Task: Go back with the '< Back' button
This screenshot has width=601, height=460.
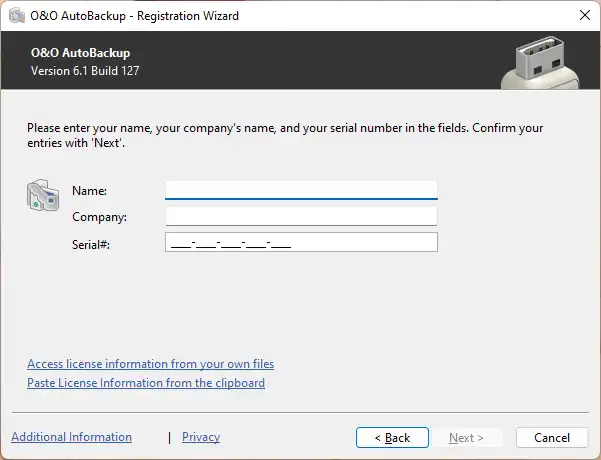Action: coord(392,437)
